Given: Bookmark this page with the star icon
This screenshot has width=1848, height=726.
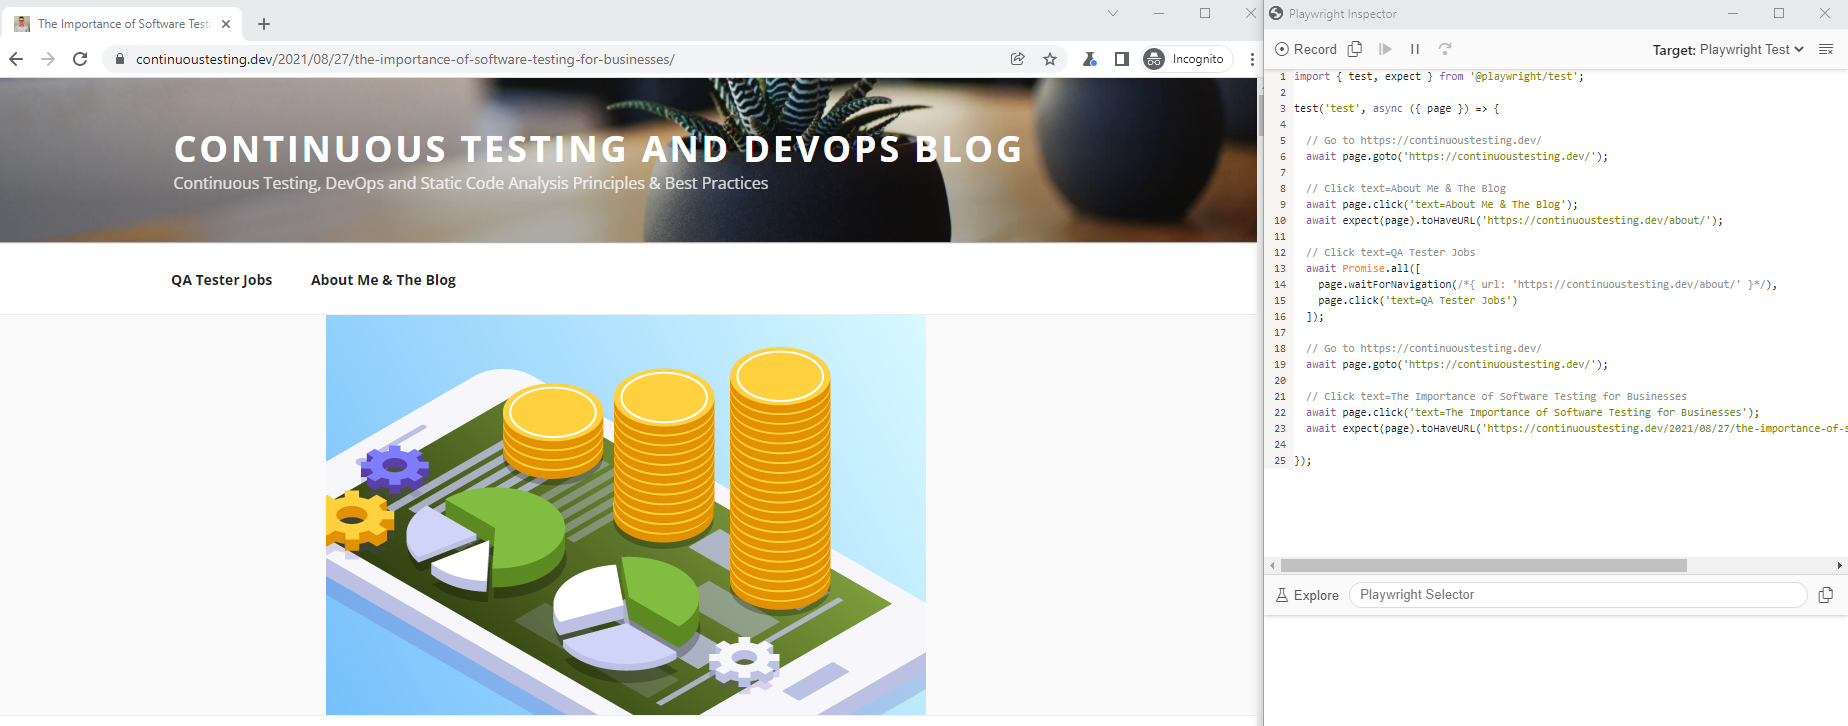Looking at the screenshot, I should point(1050,59).
